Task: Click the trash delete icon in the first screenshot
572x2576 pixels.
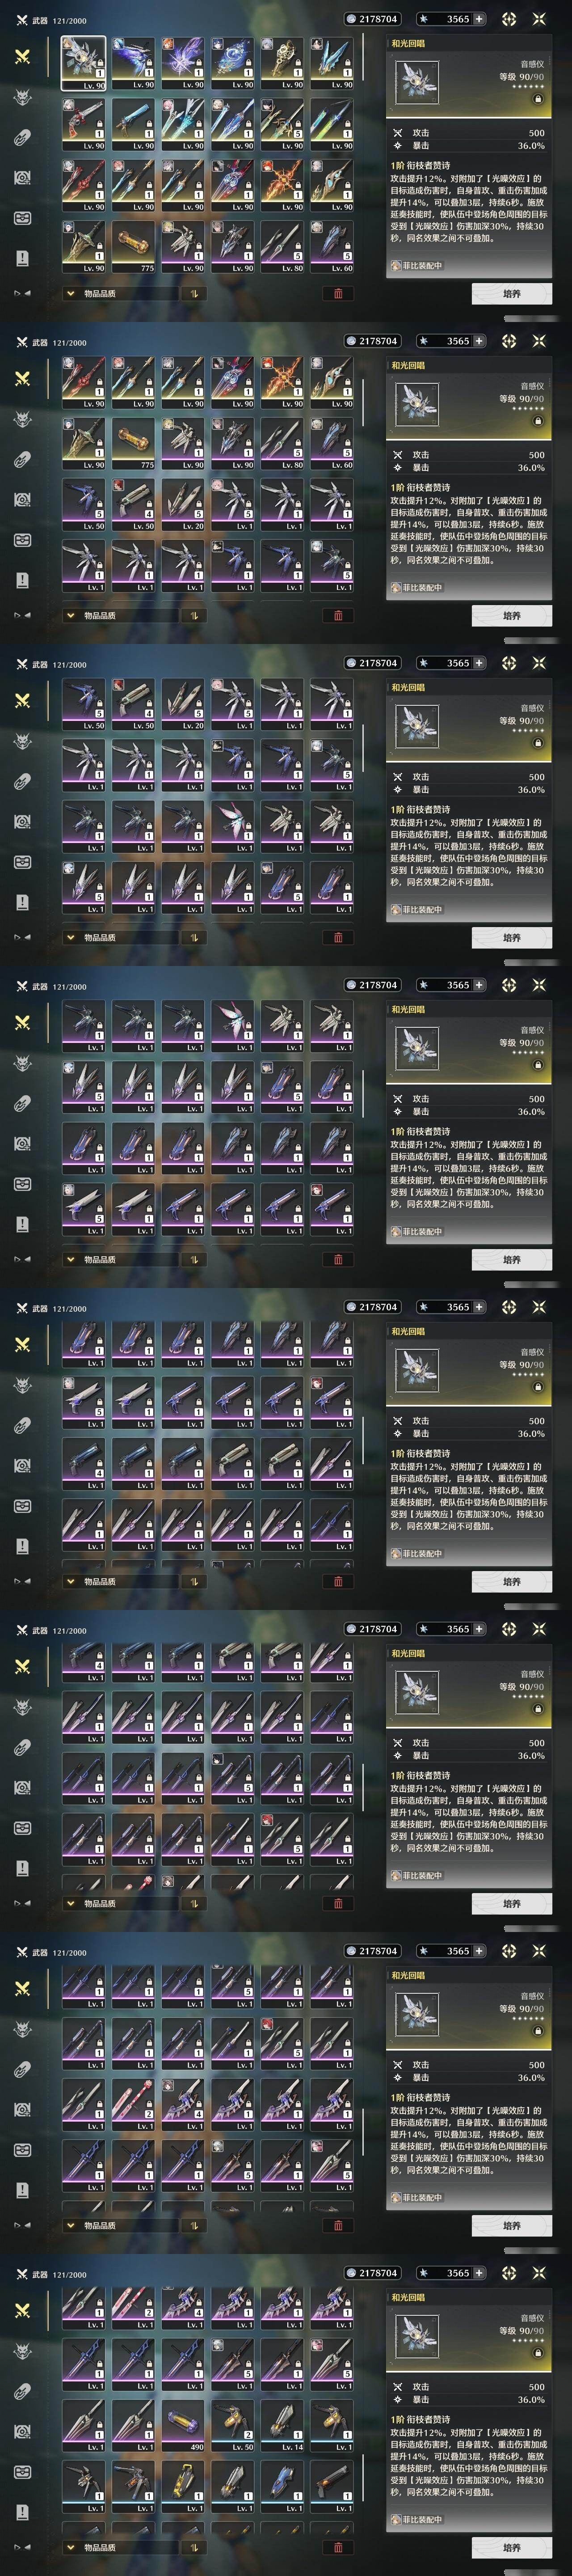Action: [337, 293]
